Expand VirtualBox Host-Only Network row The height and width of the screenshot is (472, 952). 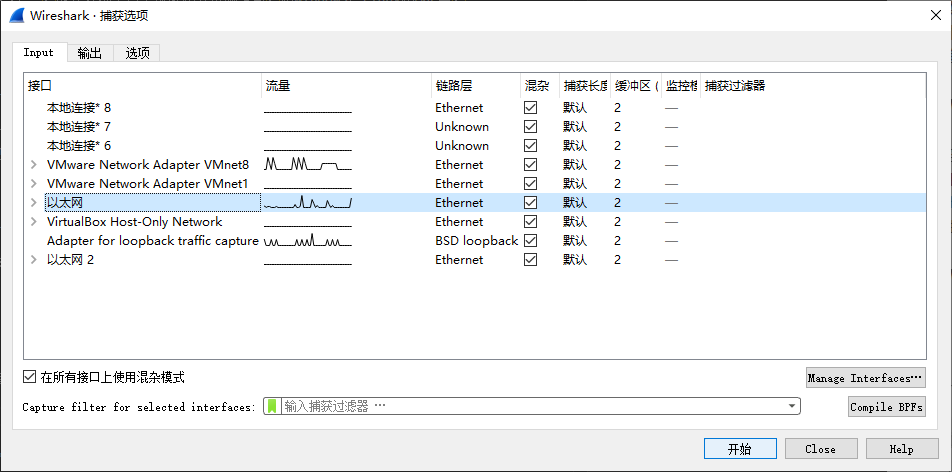[34, 222]
